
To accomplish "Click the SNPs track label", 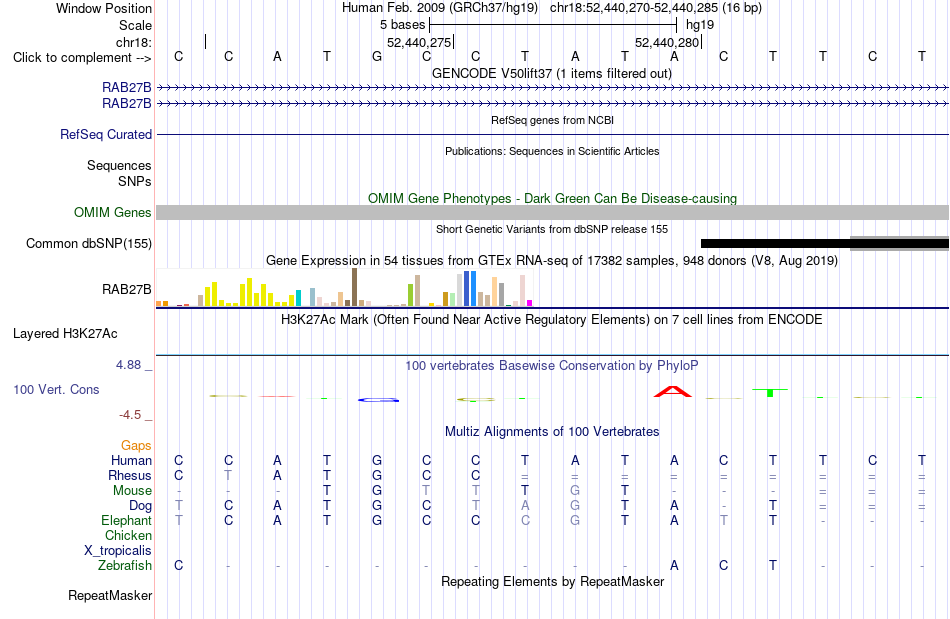I will [135, 181].
